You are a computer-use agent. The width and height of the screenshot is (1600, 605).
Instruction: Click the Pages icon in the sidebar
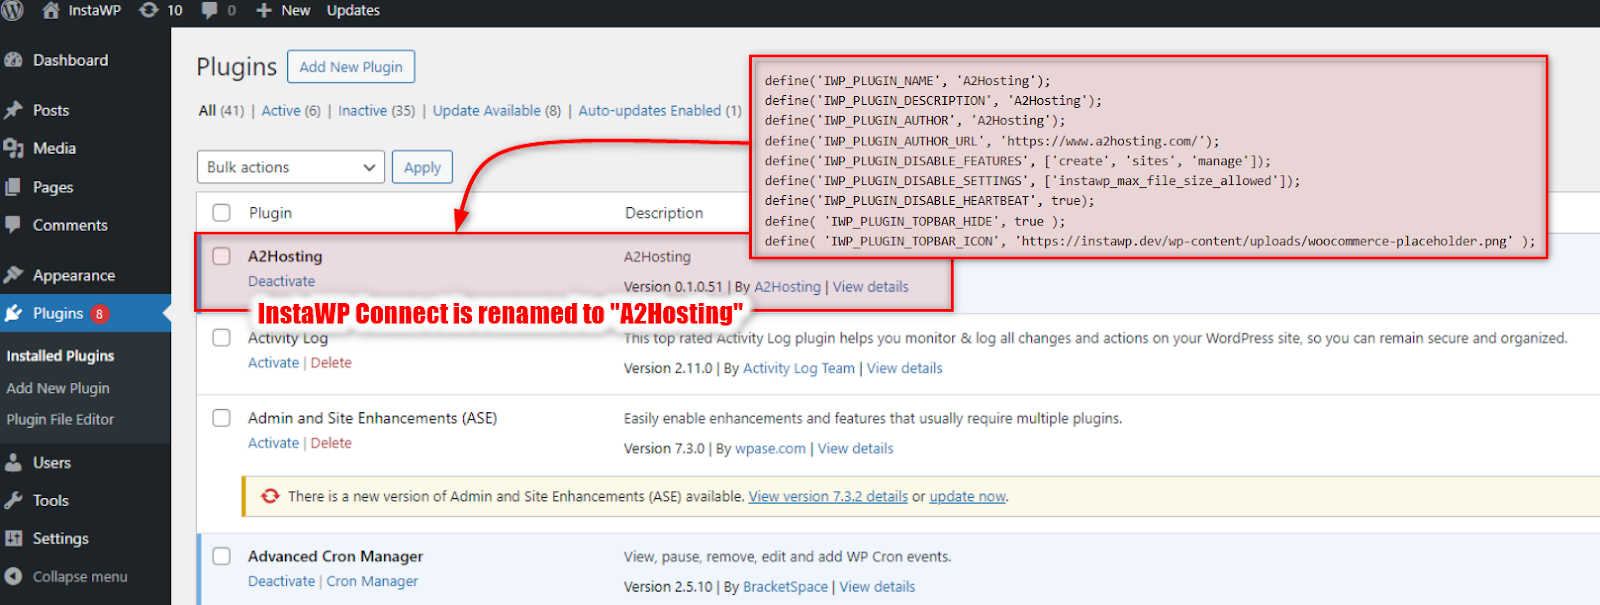click(14, 187)
